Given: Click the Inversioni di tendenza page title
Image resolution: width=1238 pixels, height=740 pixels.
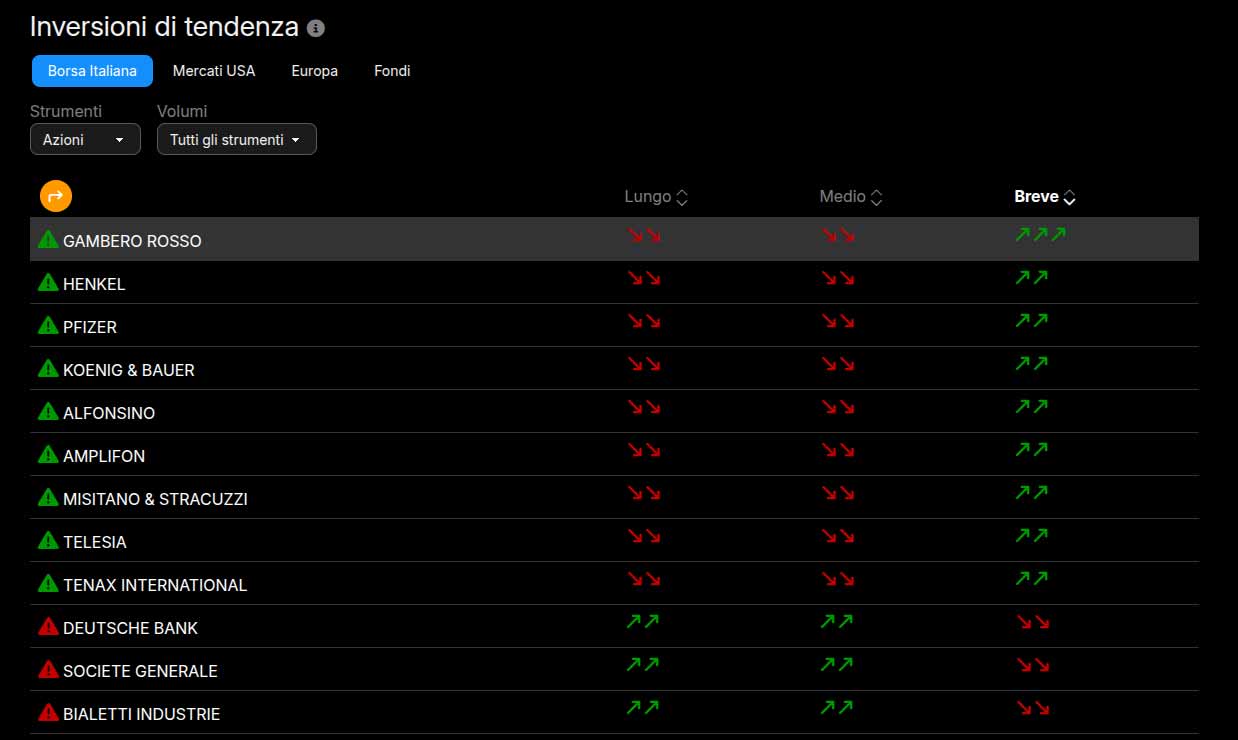Looking at the screenshot, I should pos(164,27).
